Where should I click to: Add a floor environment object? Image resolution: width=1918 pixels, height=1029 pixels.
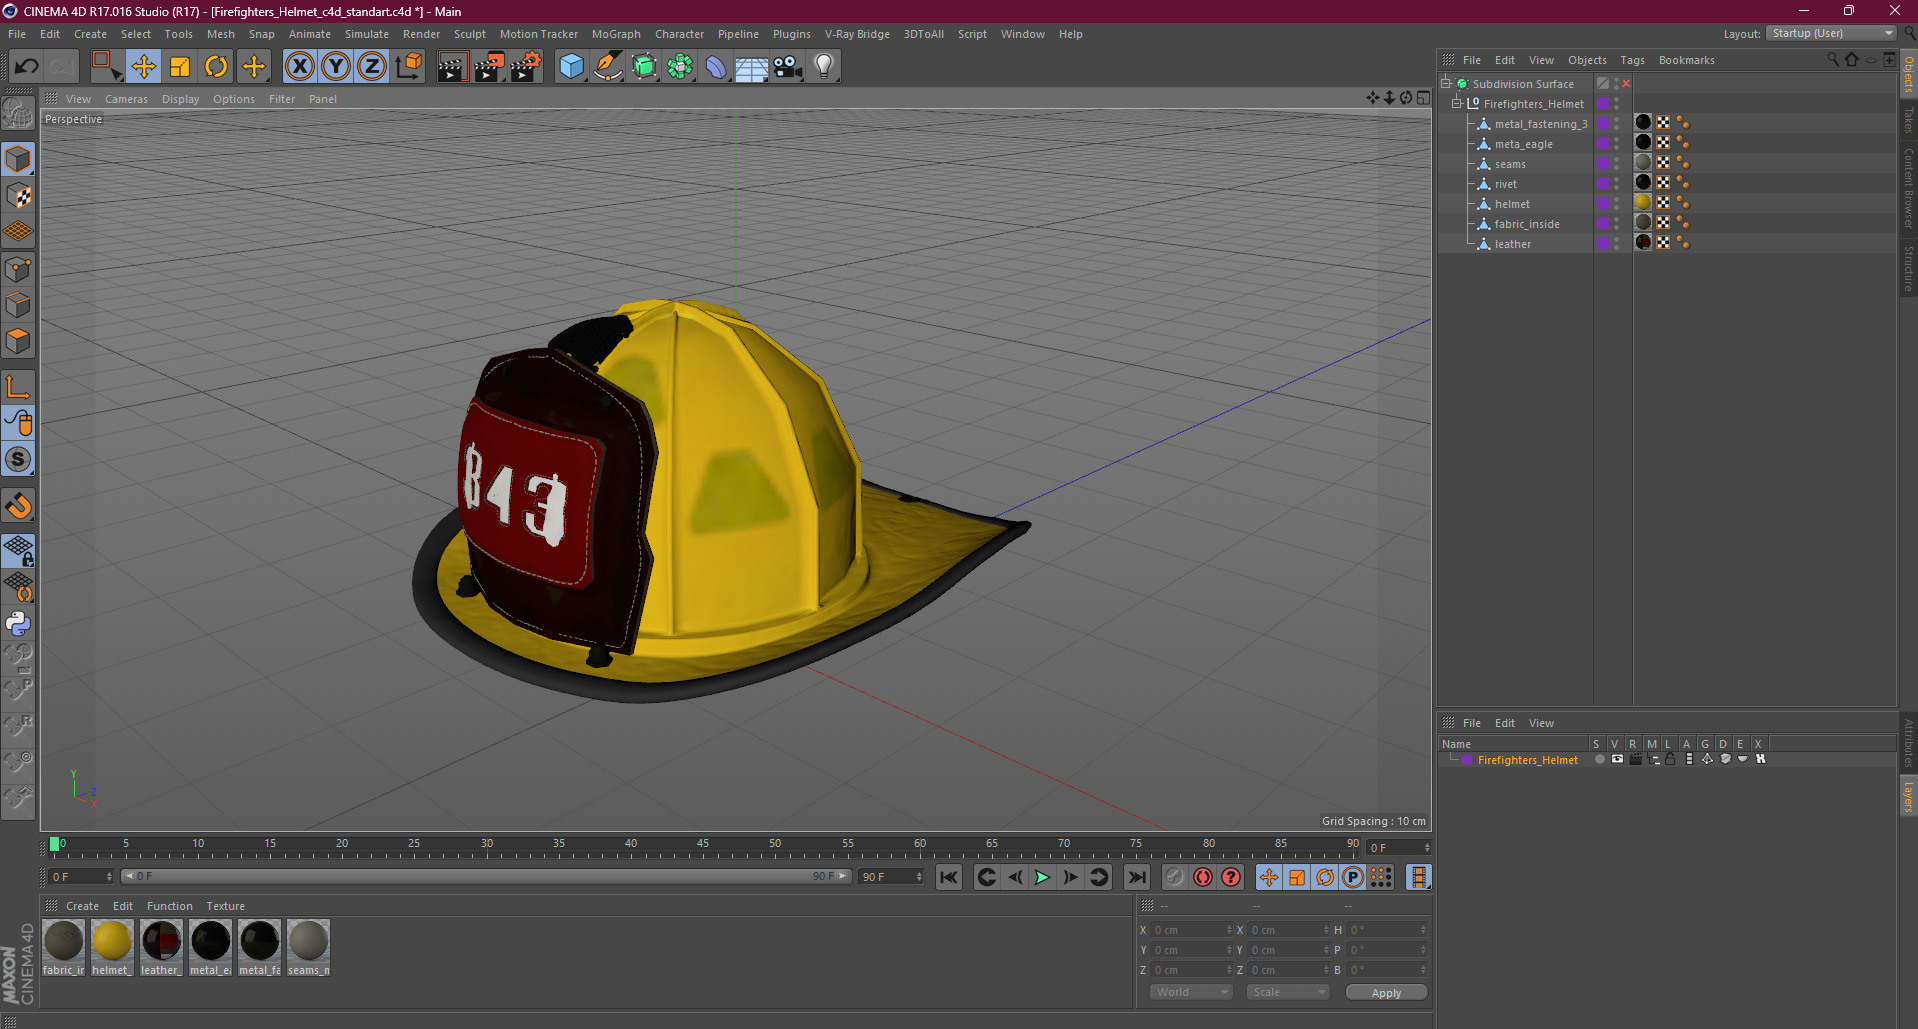752,67
